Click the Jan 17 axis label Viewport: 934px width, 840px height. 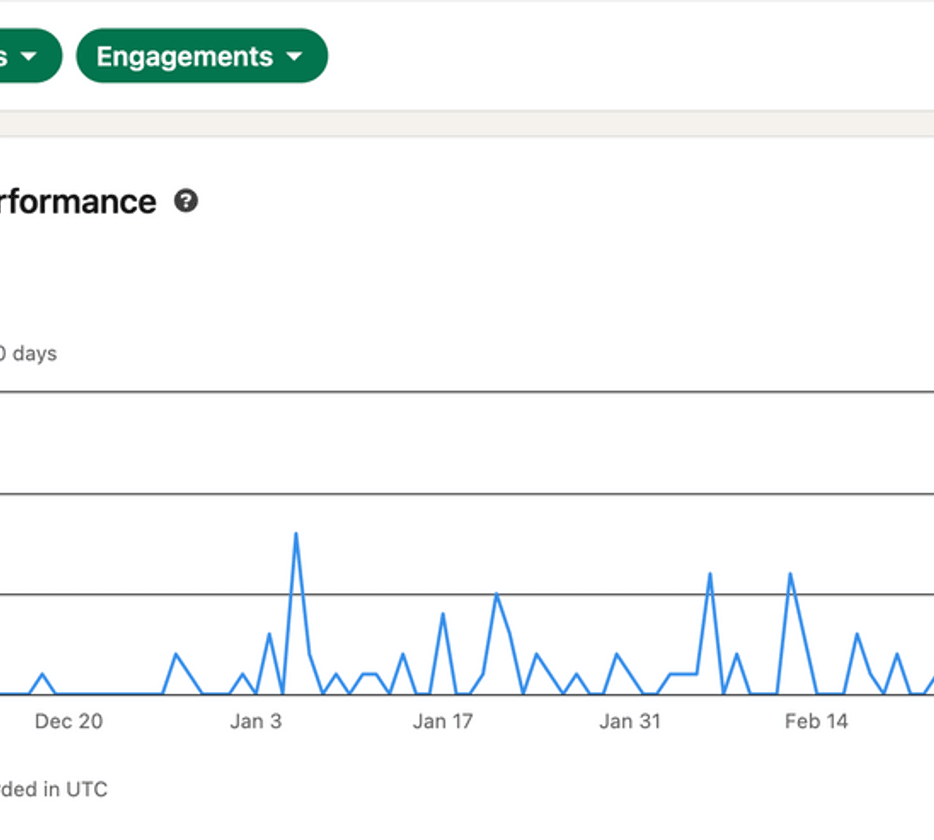(443, 721)
